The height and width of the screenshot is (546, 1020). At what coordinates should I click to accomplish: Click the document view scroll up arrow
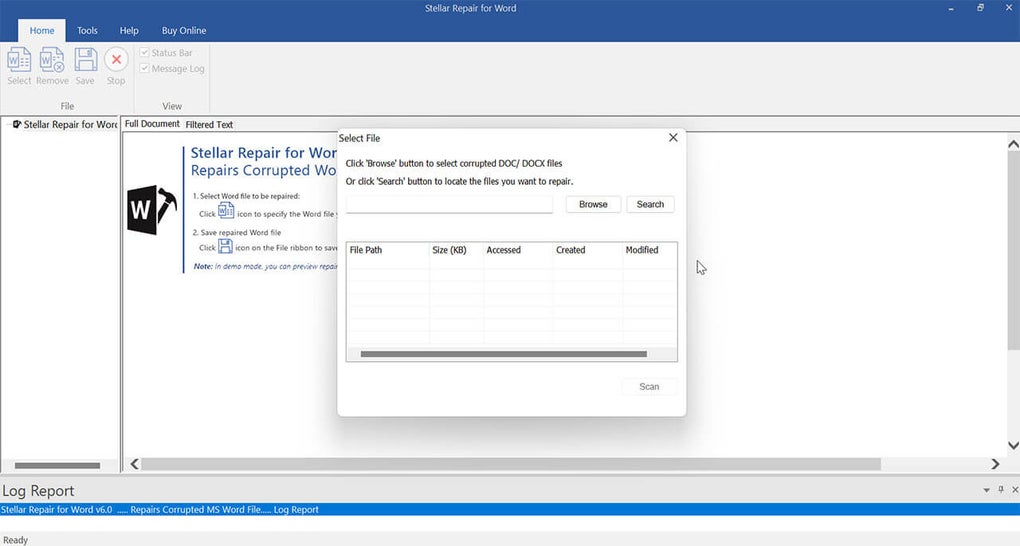[x=1013, y=144]
